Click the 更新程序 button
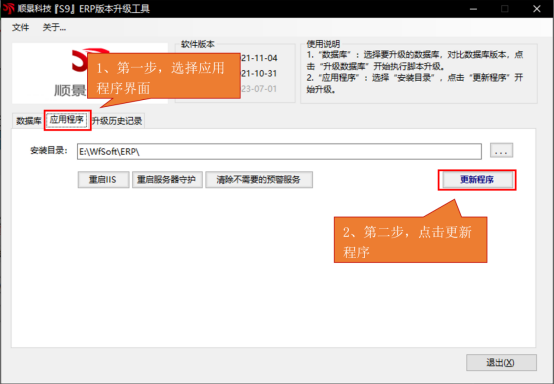Viewport: 554px width, 384px height. [x=477, y=179]
